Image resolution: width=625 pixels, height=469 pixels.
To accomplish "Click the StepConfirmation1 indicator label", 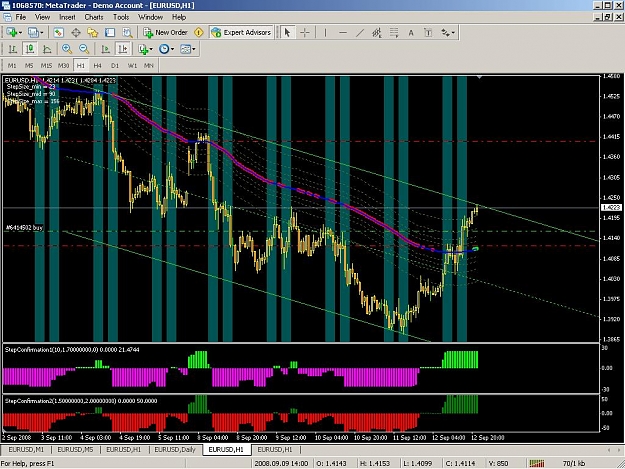I will pos(72,349).
